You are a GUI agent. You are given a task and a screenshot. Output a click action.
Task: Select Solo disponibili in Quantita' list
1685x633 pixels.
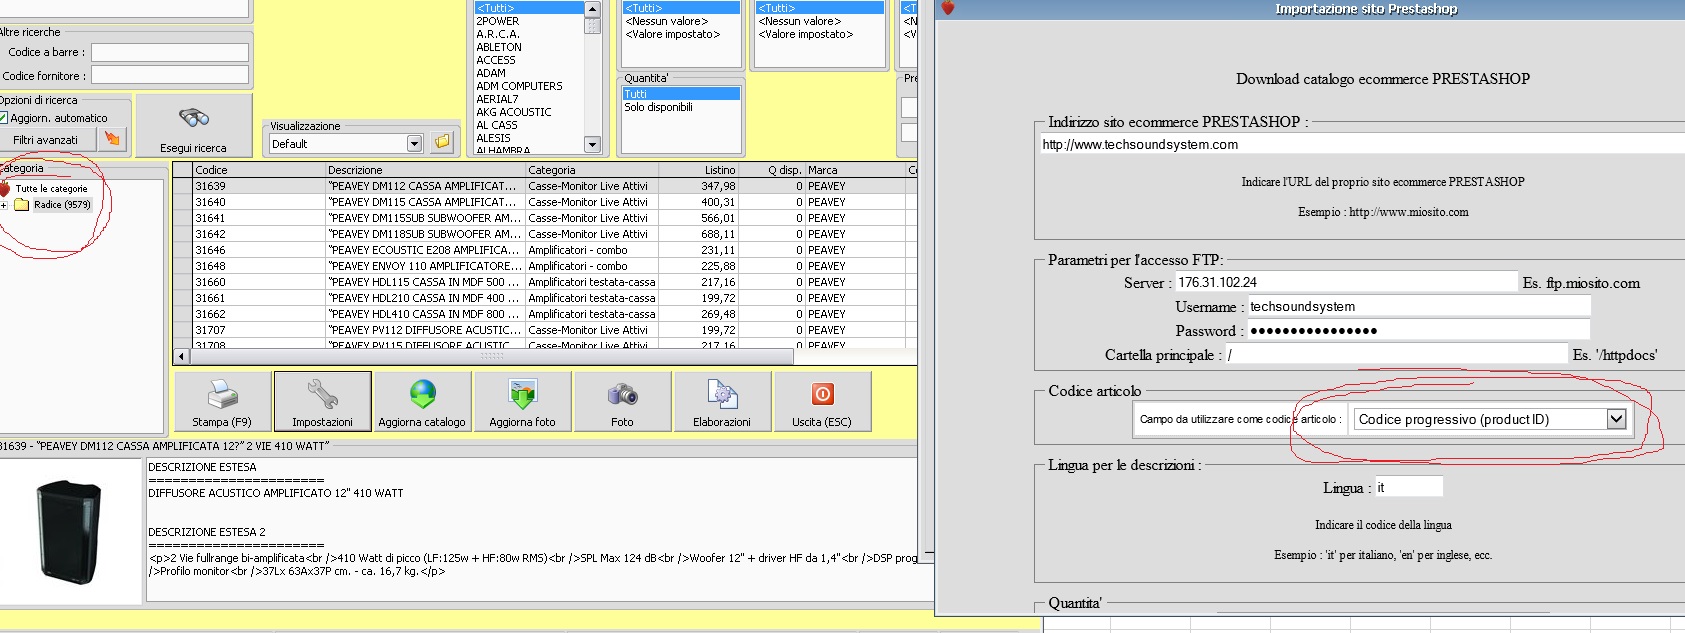tap(659, 107)
